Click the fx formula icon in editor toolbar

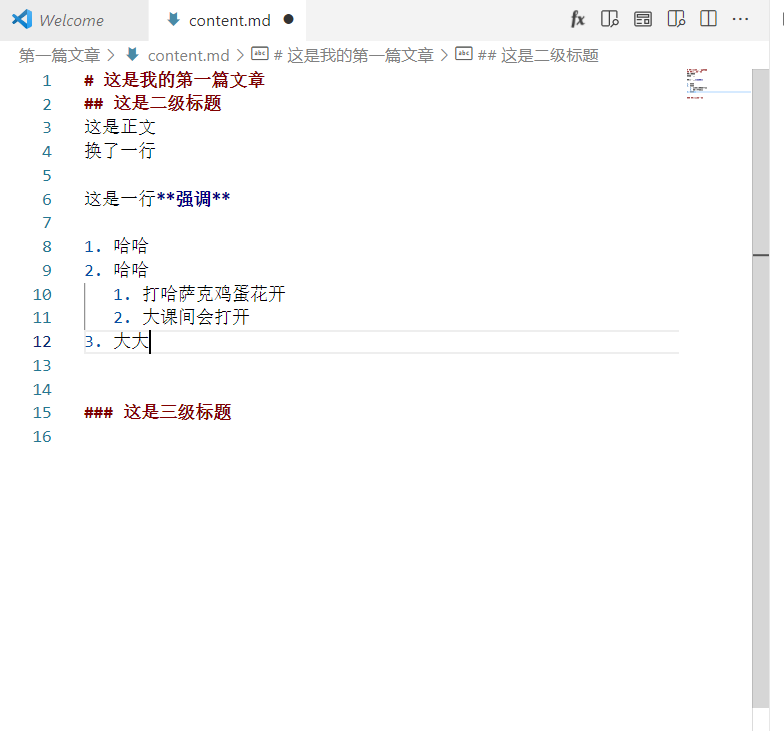(x=578, y=19)
